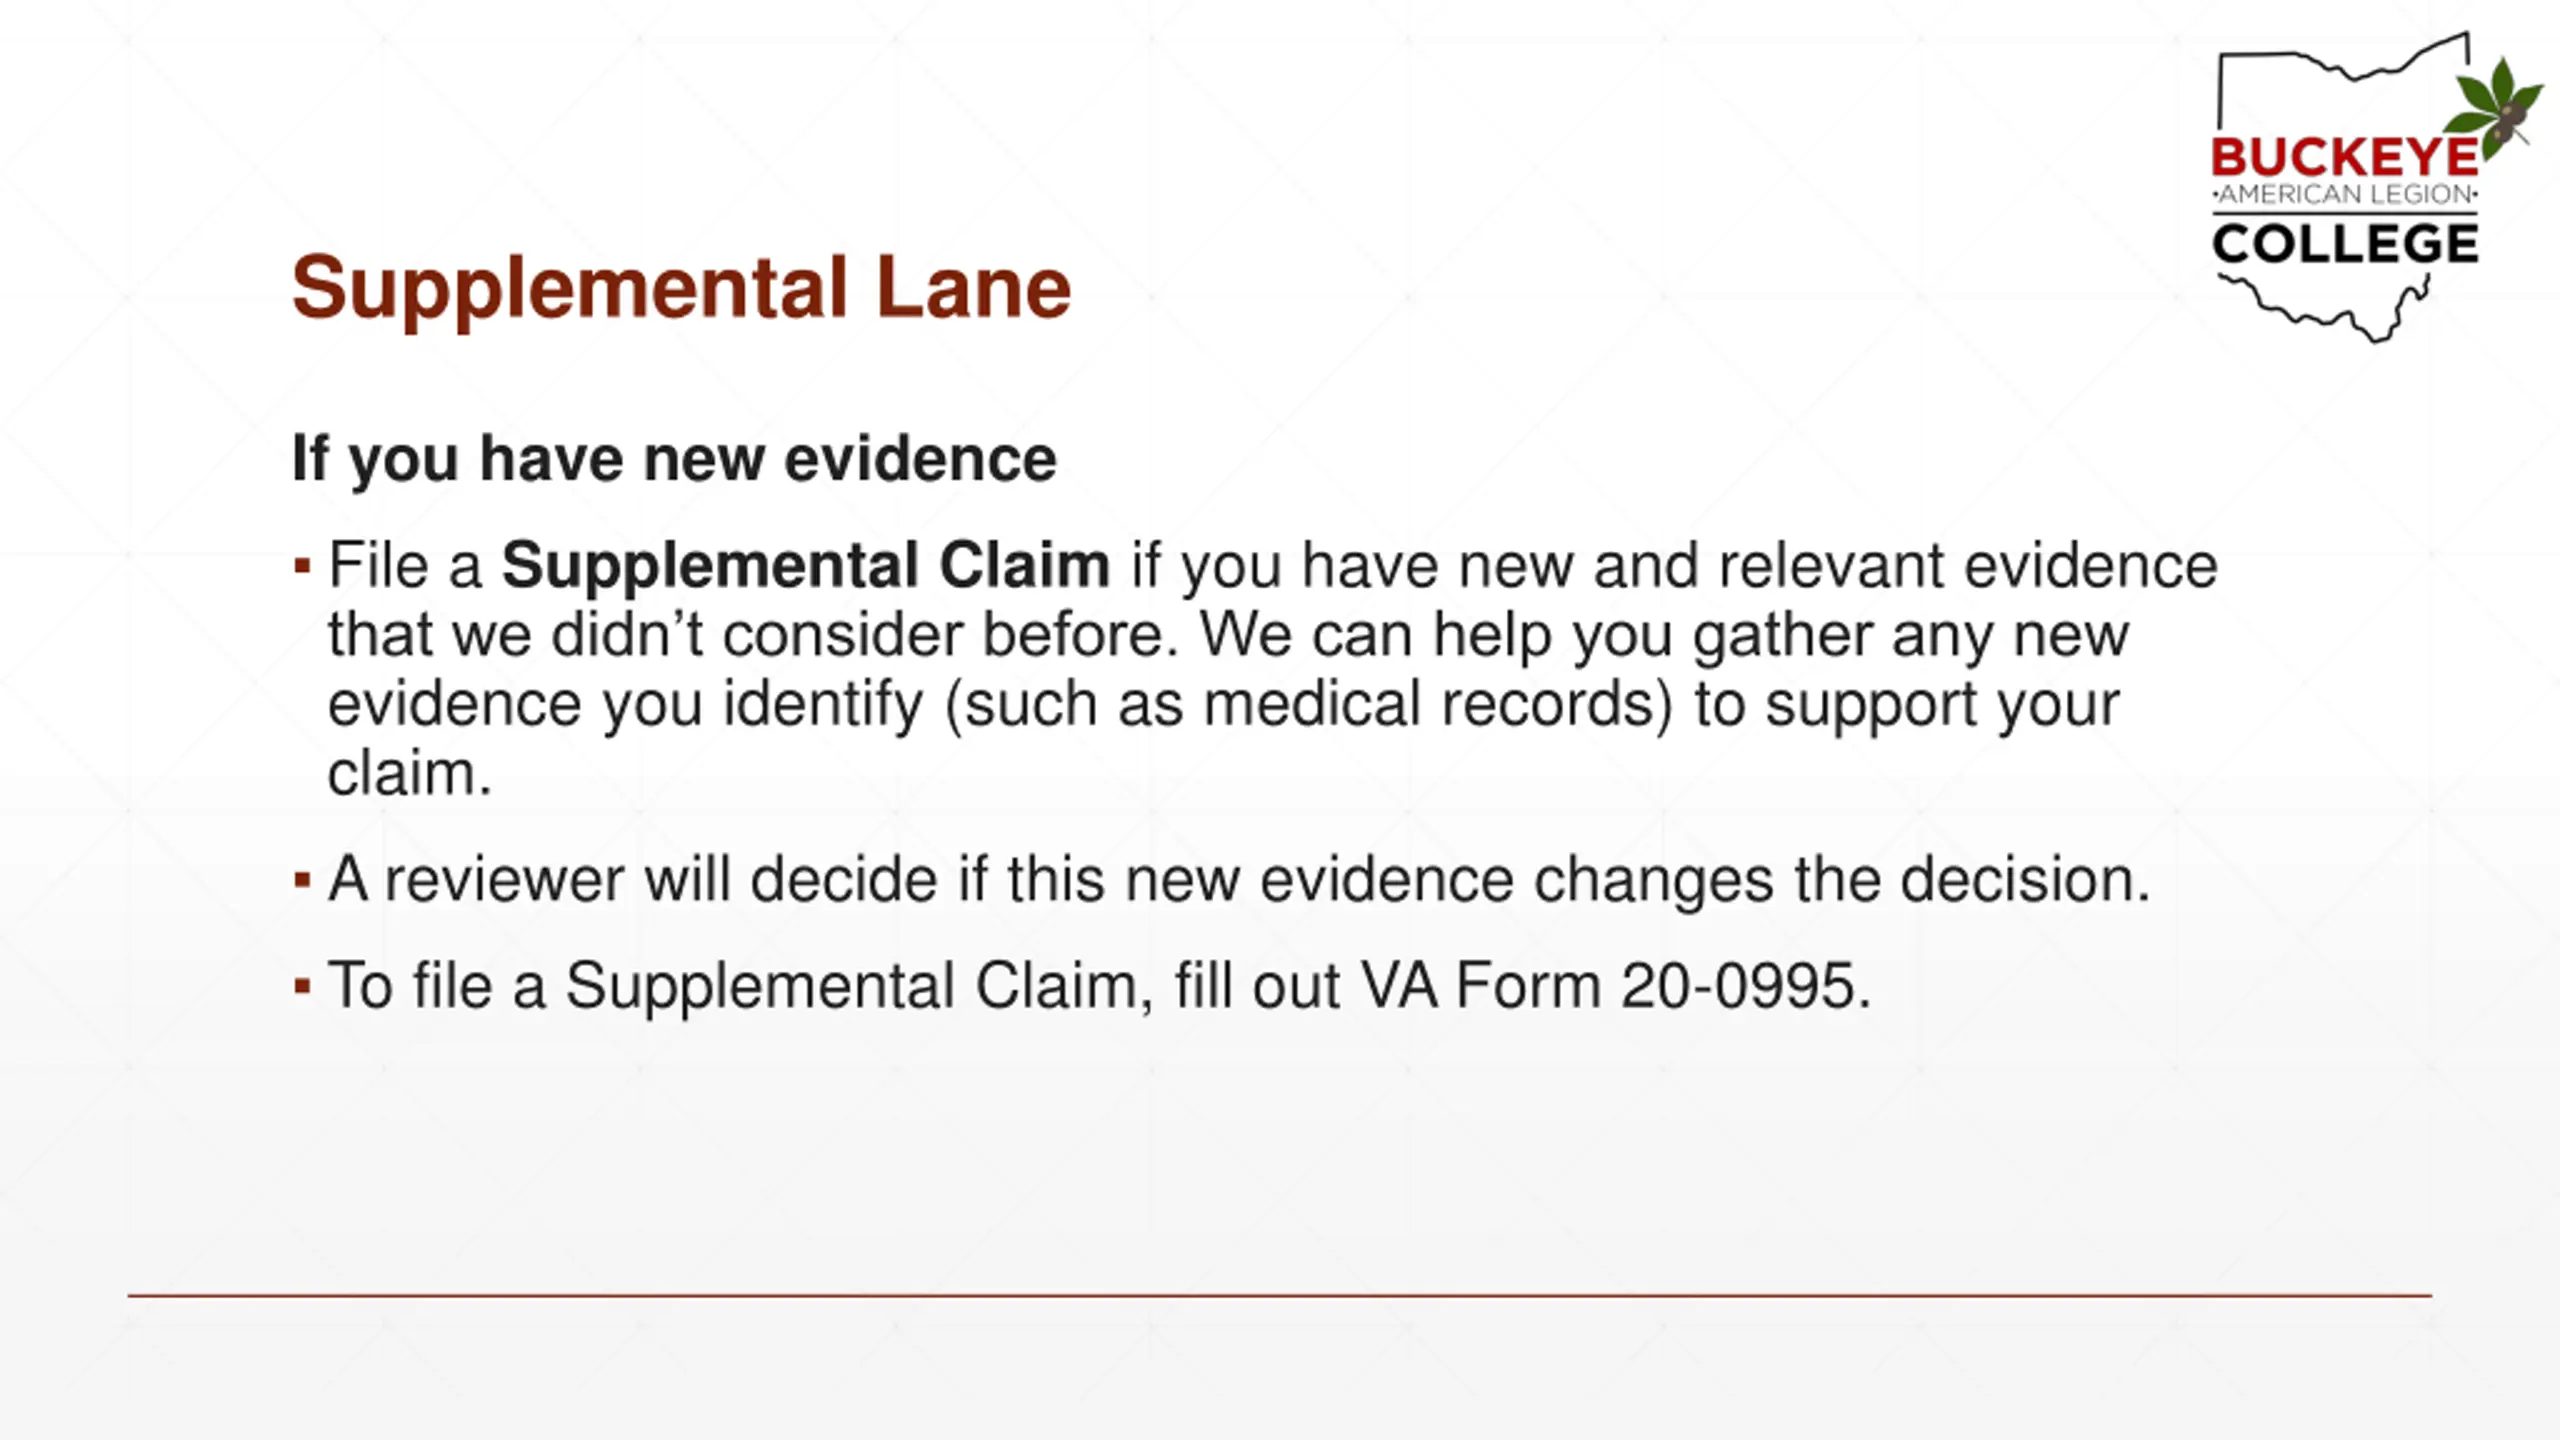
Task: Click the reviewer will decide sentence
Action: coord(1239,880)
